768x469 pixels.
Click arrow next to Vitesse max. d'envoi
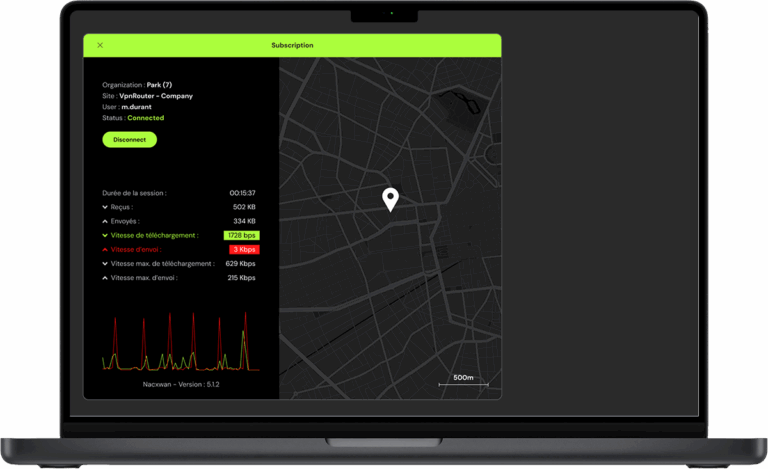click(x=105, y=278)
